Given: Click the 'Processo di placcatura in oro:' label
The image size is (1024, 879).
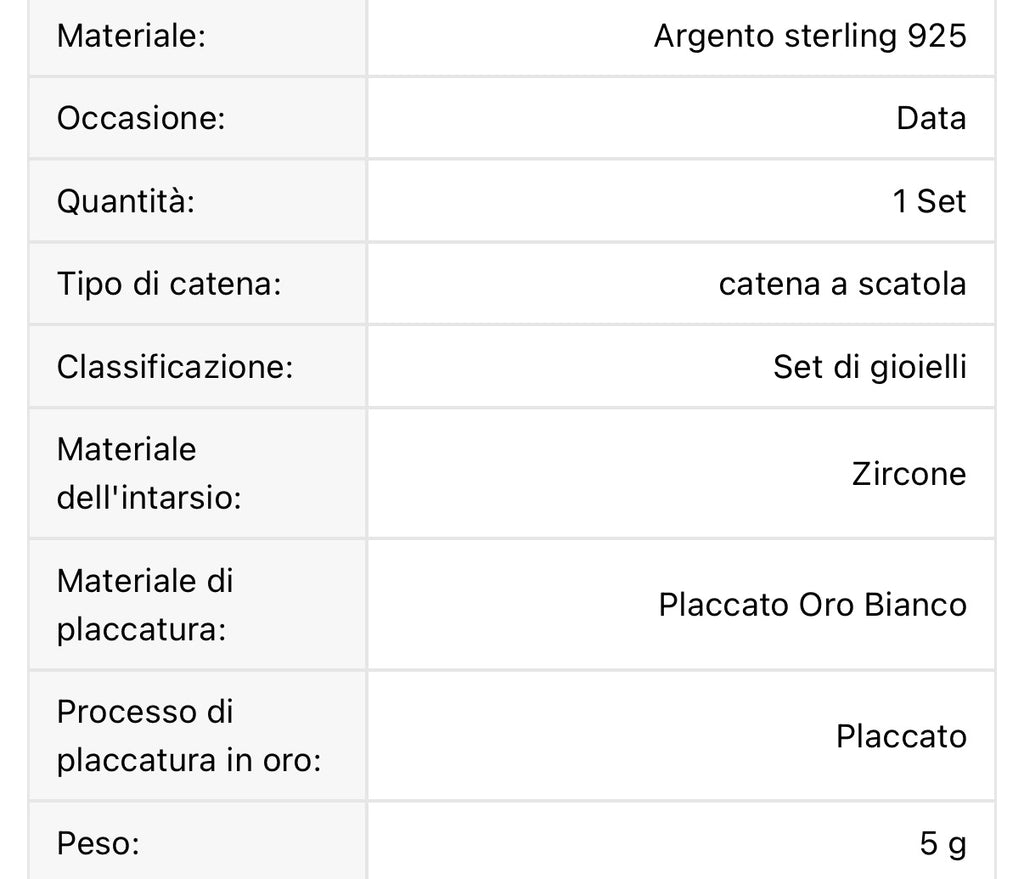Looking at the screenshot, I should click(188, 737).
